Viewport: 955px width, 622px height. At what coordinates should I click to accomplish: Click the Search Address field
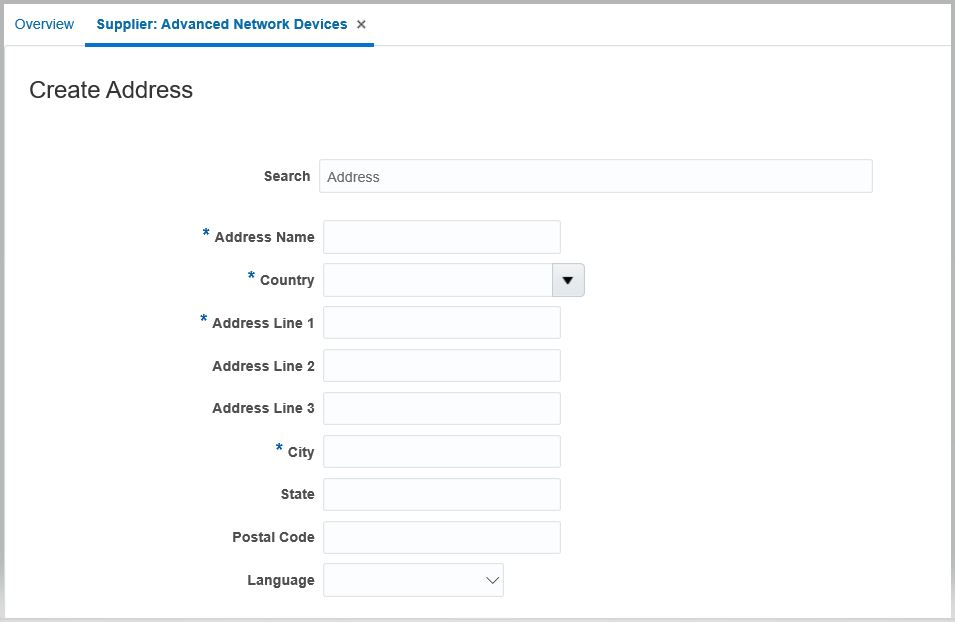595,177
